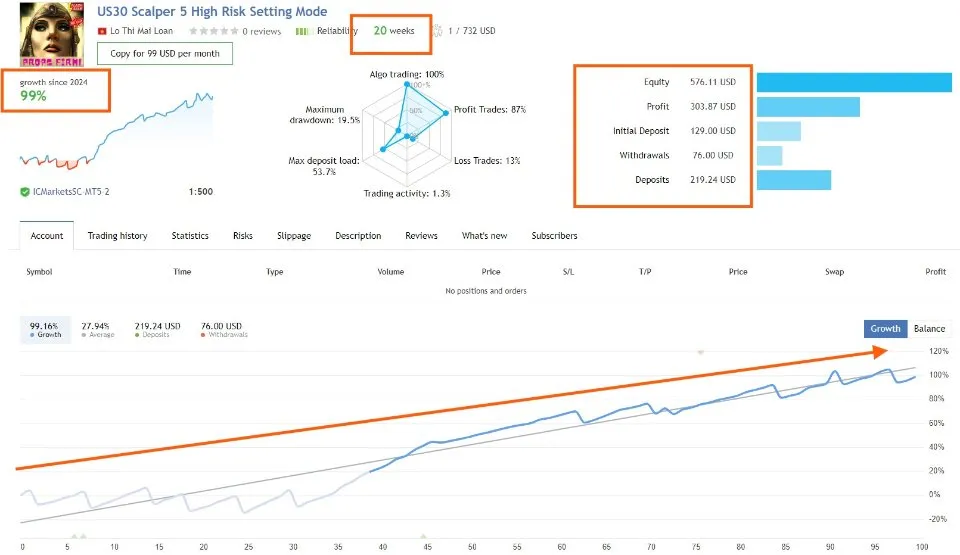The image size is (960, 555).
Task: Open the Trading history tab
Action: (x=117, y=236)
